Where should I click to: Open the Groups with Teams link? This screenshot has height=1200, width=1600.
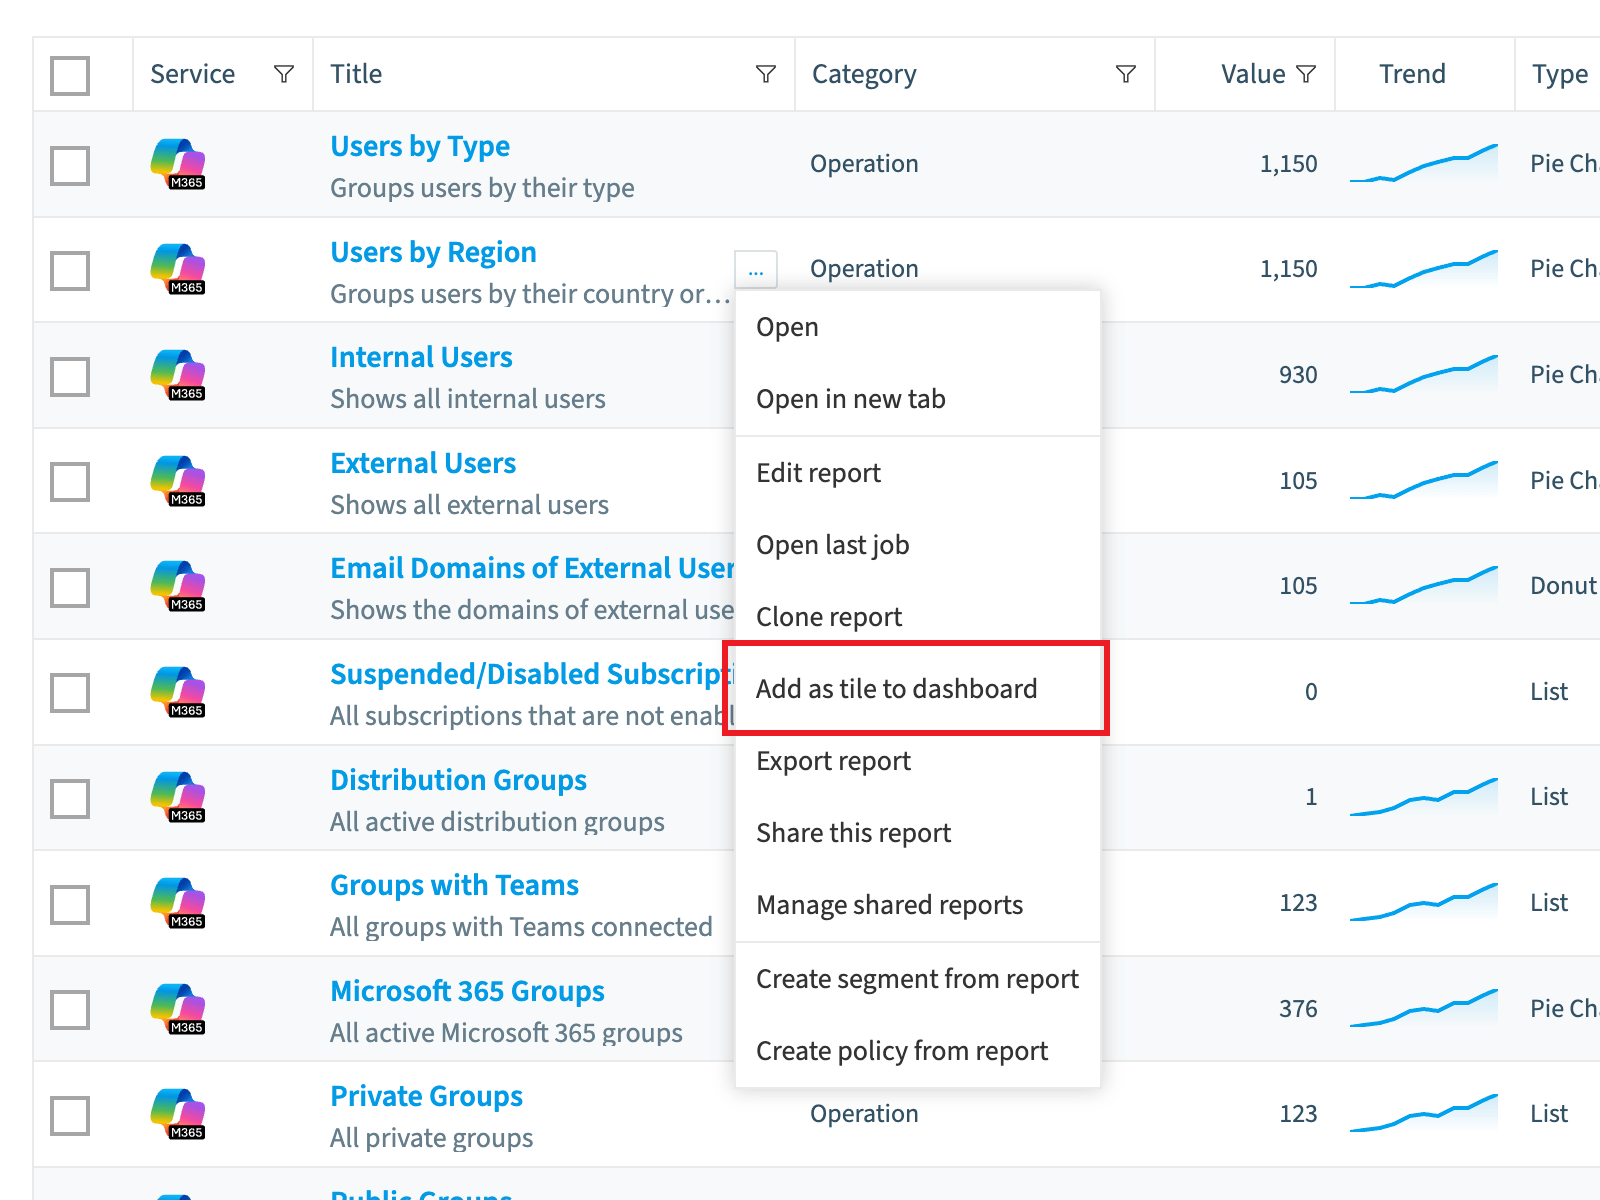(454, 885)
